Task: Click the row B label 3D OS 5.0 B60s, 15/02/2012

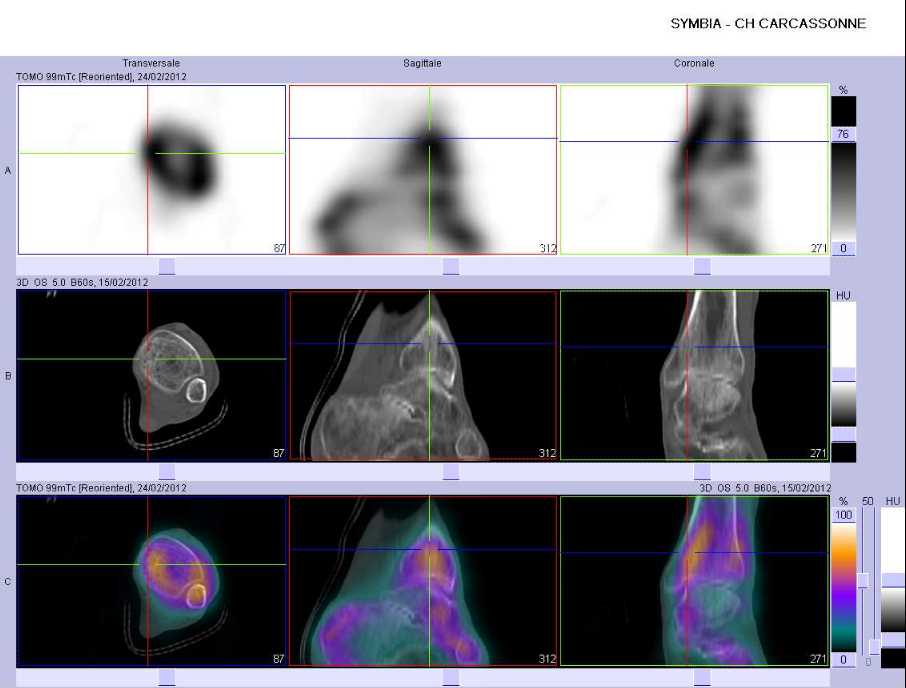Action: 82,282
